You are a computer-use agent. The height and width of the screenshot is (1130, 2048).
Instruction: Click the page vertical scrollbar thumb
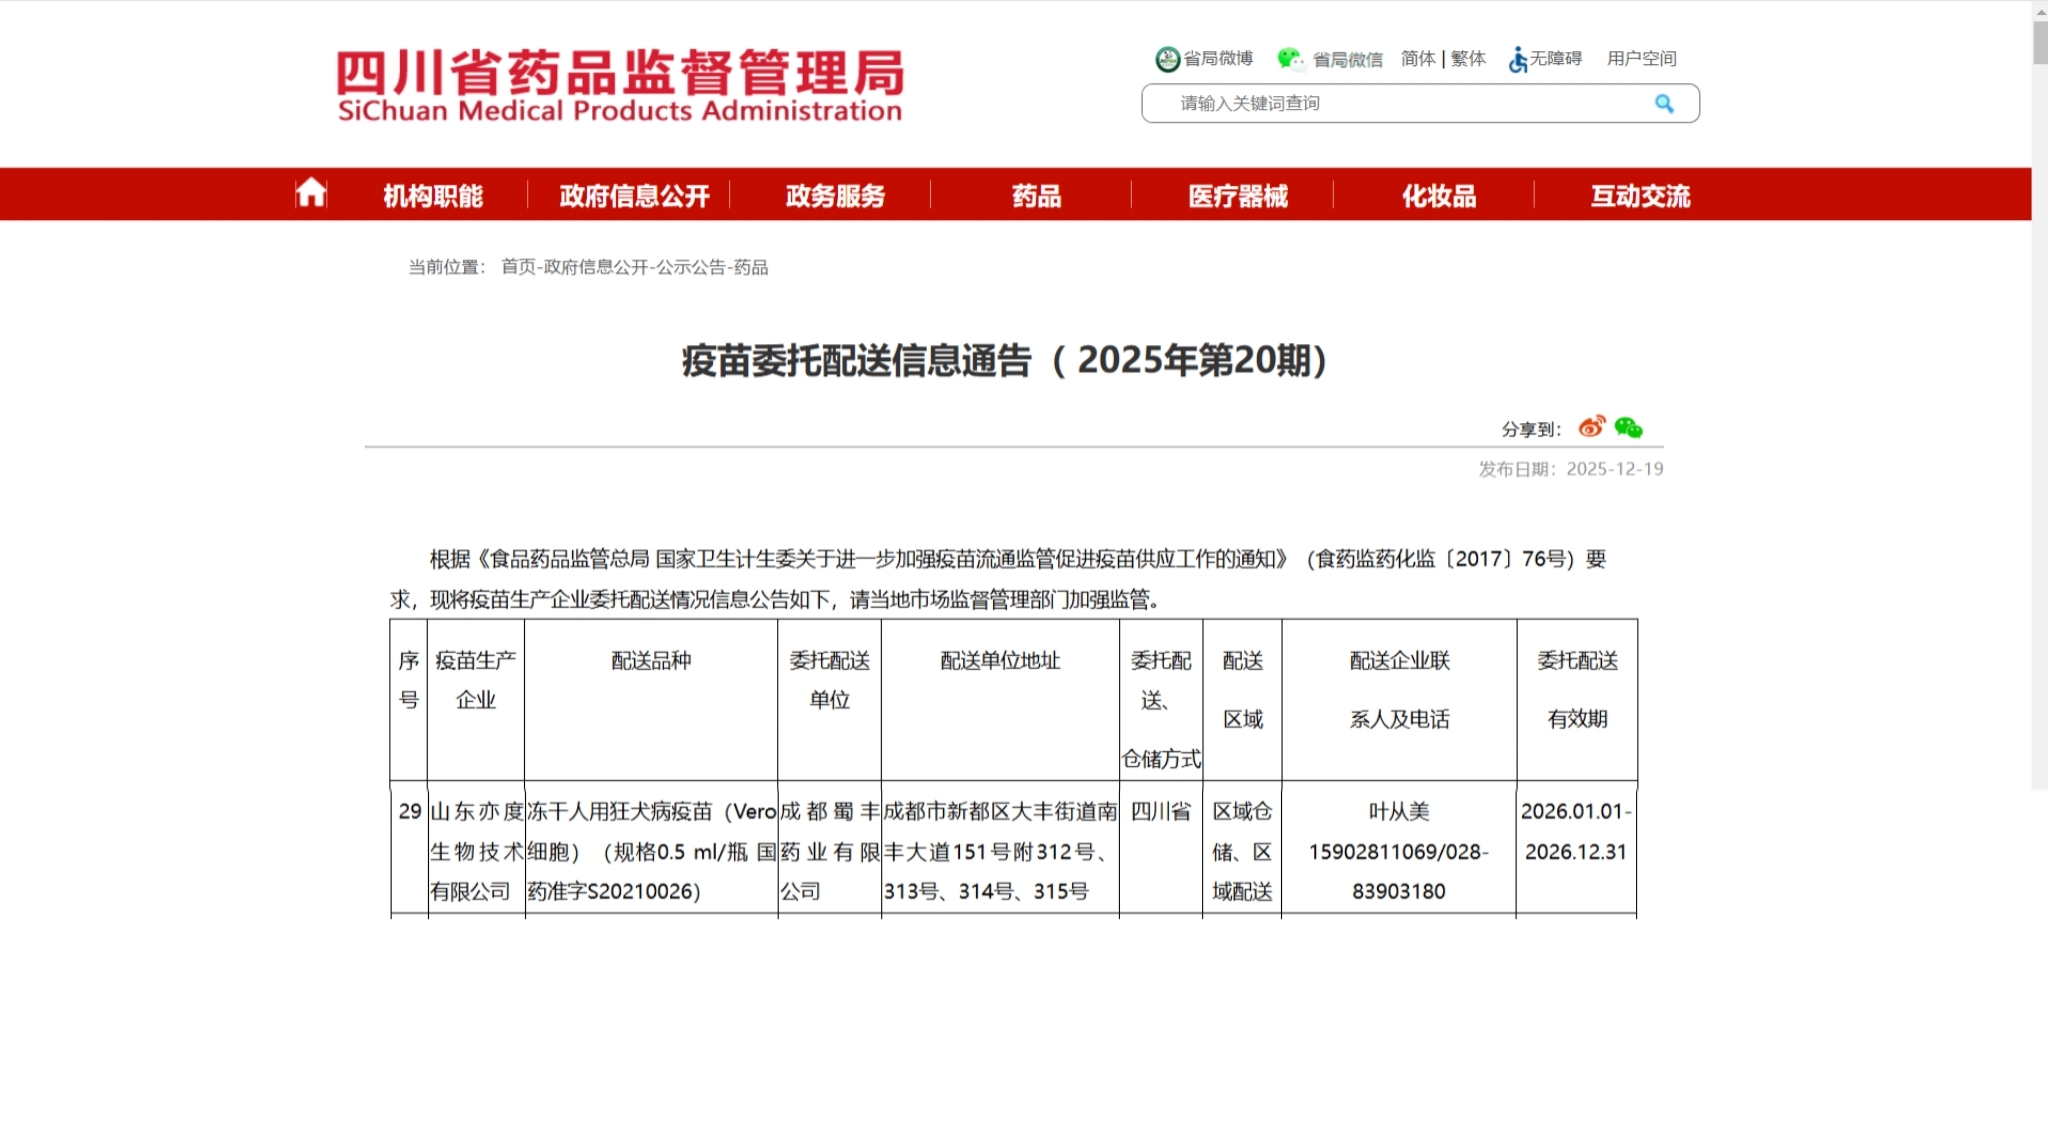[x=2040, y=42]
